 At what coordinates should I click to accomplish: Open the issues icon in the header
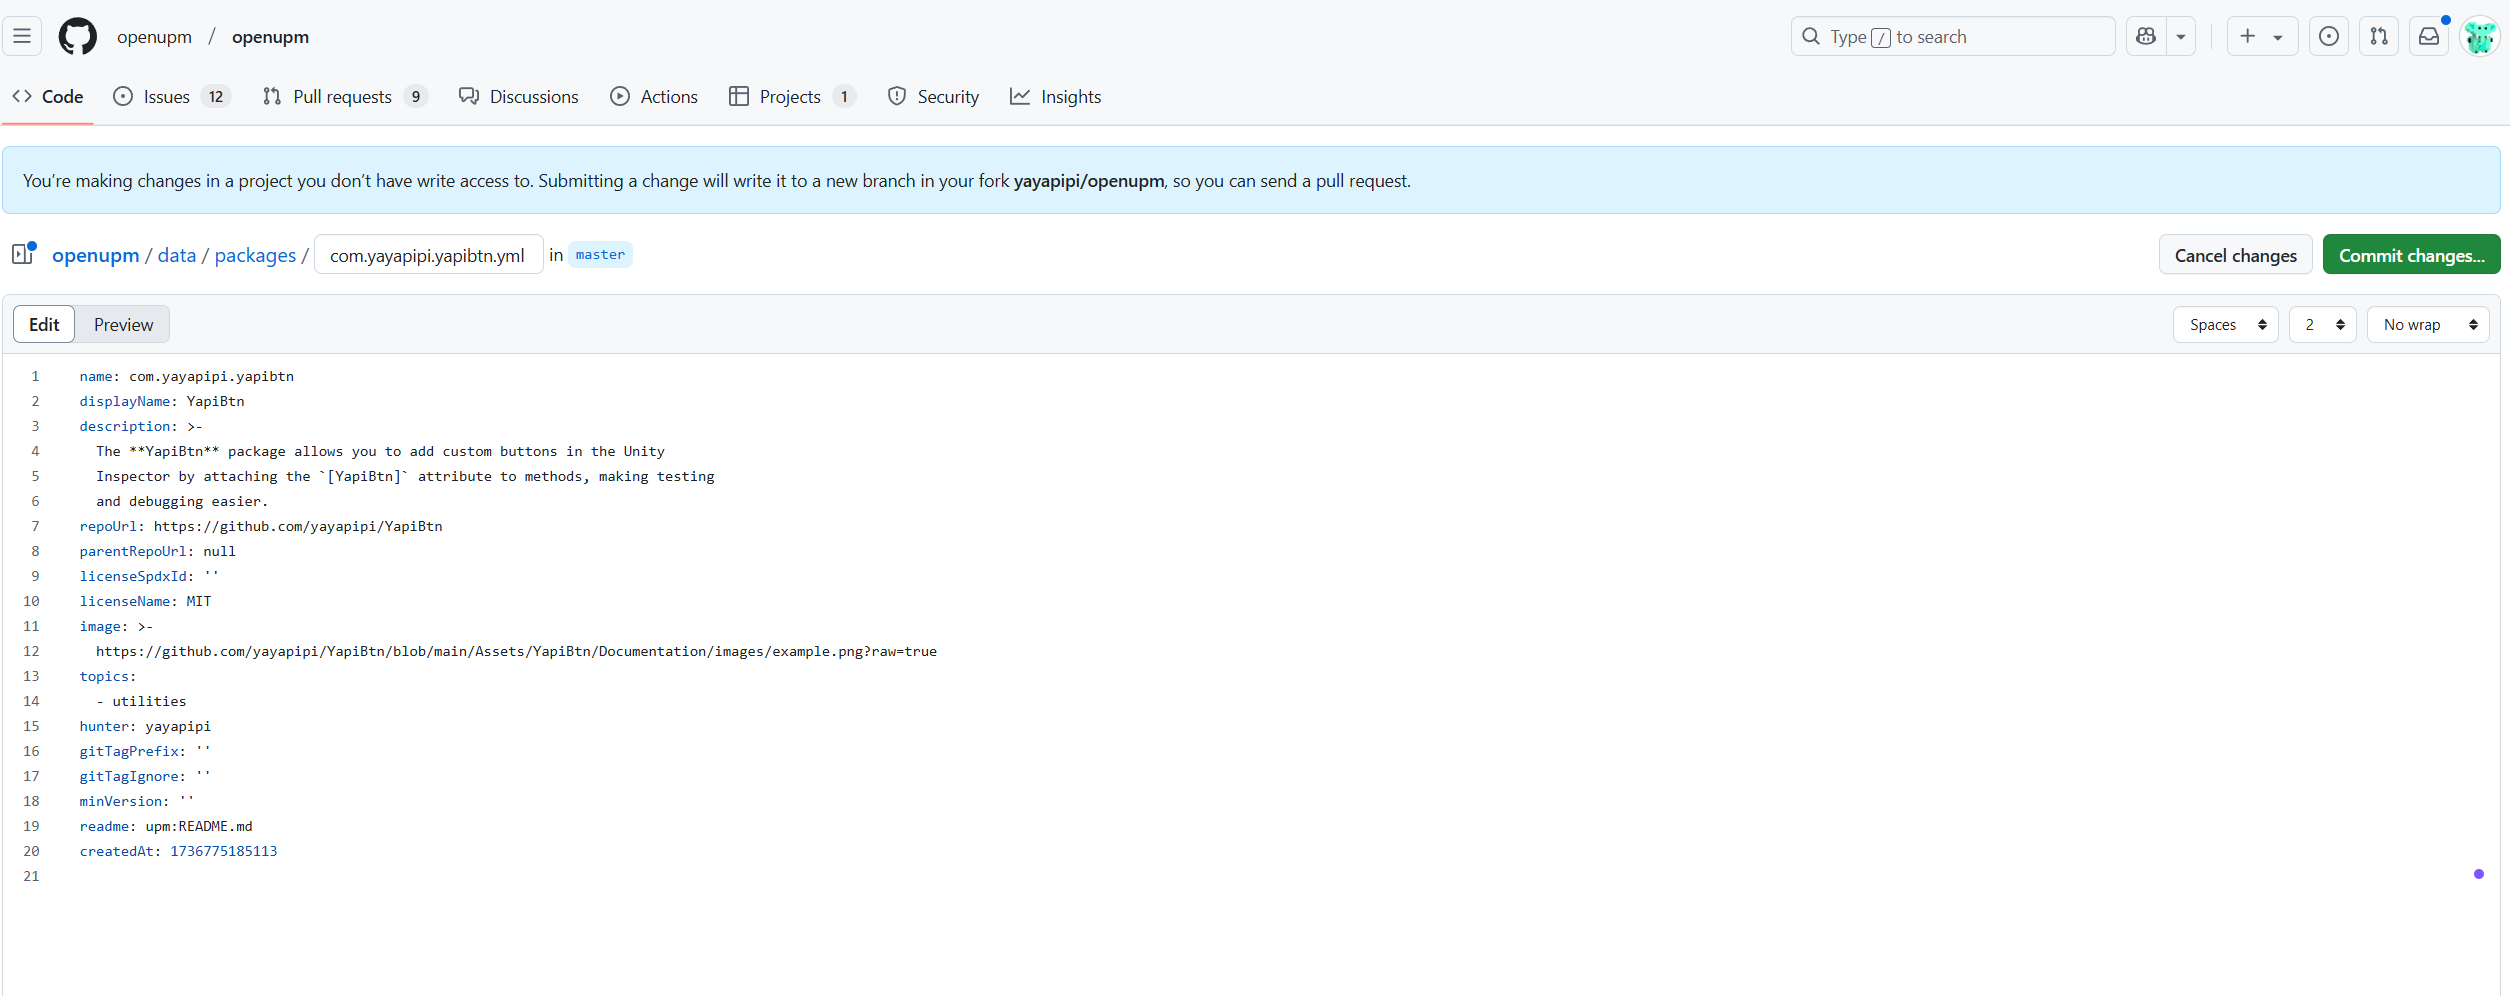pyautogui.click(x=2328, y=37)
